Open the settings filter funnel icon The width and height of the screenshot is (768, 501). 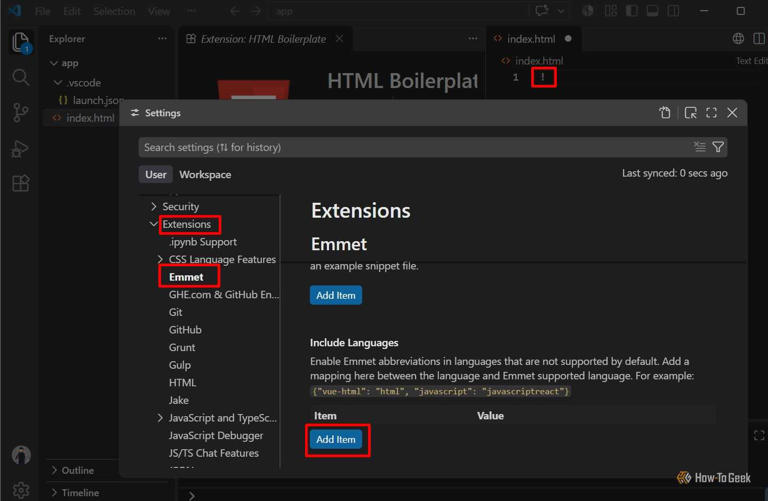click(718, 147)
